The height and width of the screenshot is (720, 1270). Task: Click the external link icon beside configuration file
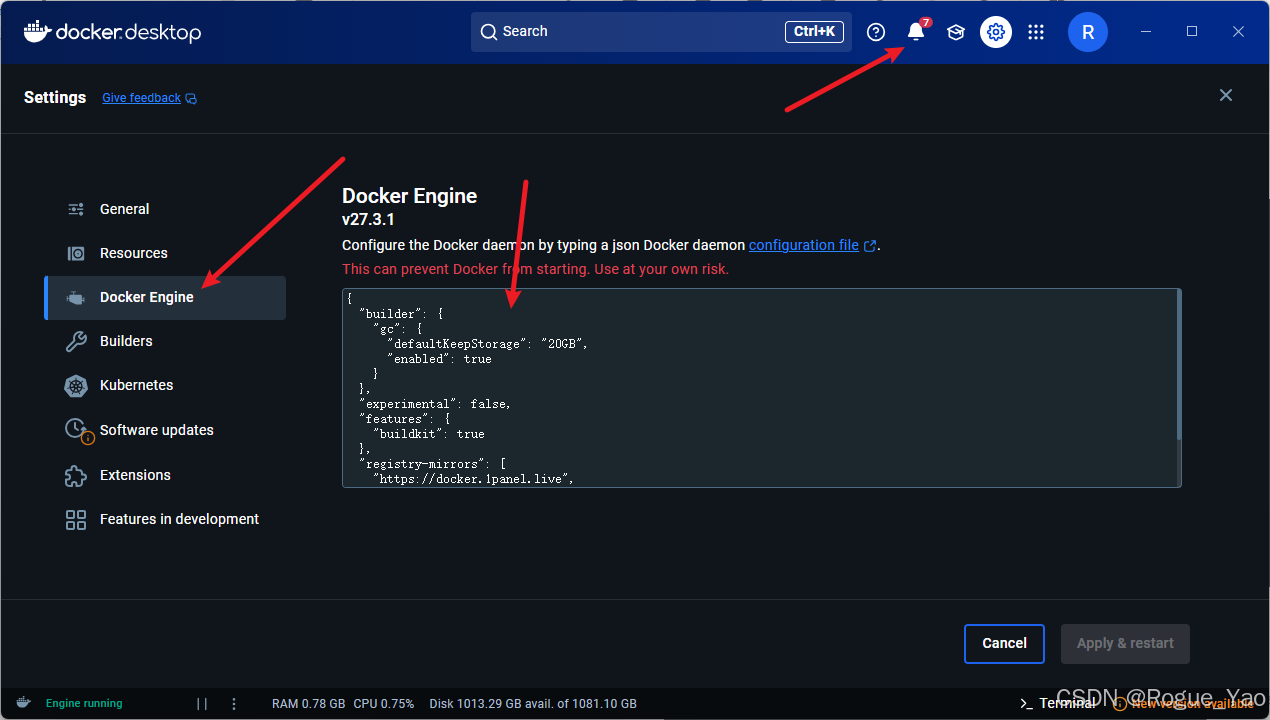tap(870, 245)
